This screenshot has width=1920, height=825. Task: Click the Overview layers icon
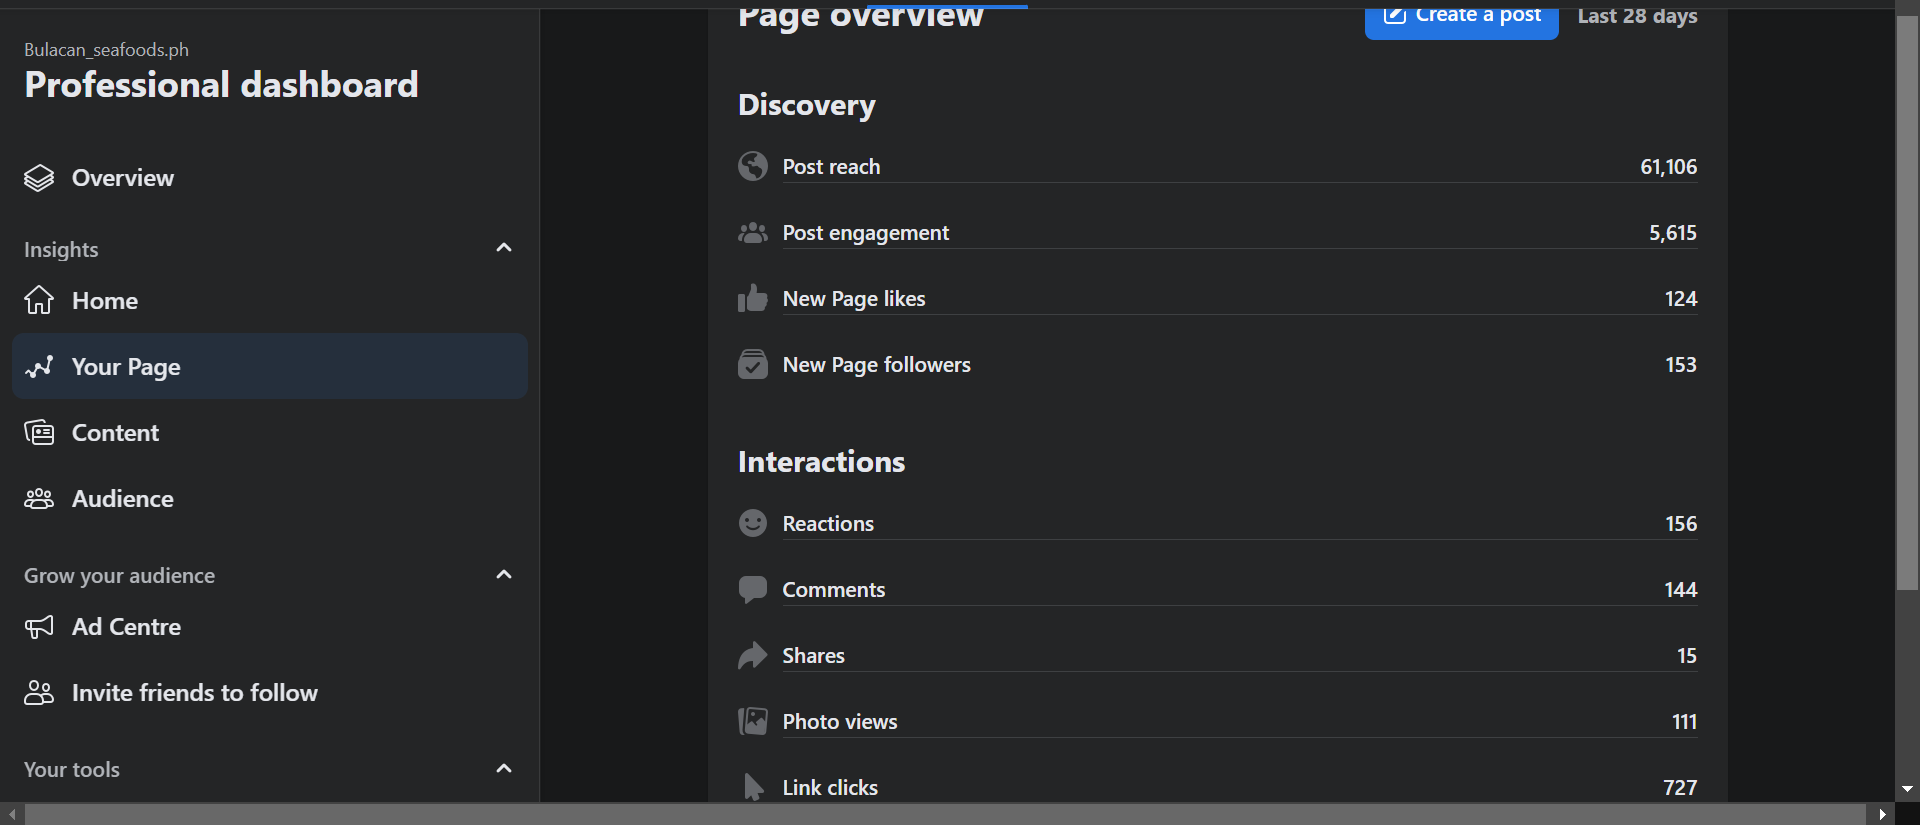tap(39, 178)
